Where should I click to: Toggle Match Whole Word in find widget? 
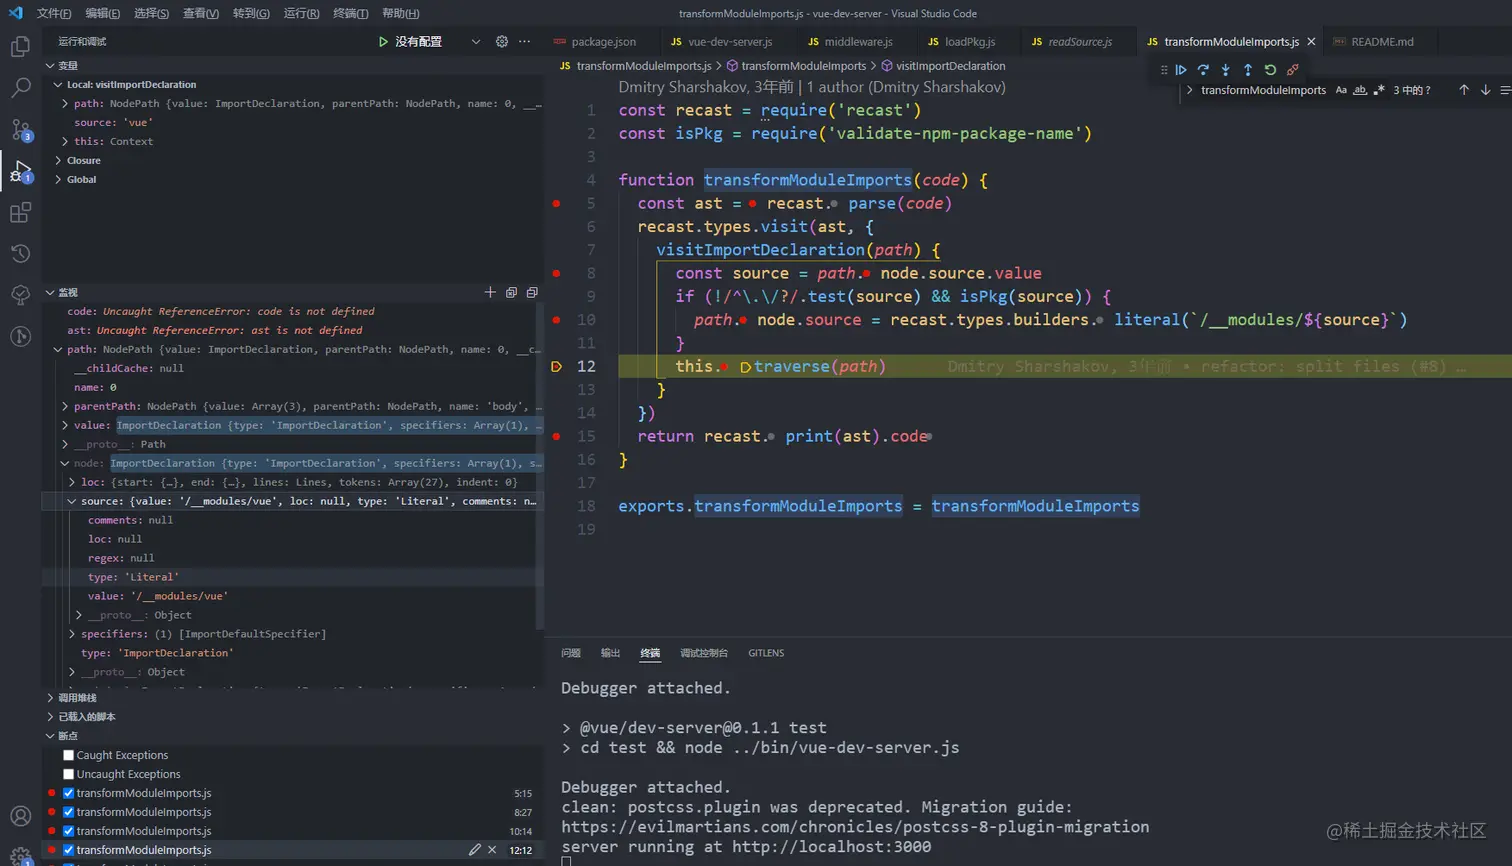pos(1360,90)
